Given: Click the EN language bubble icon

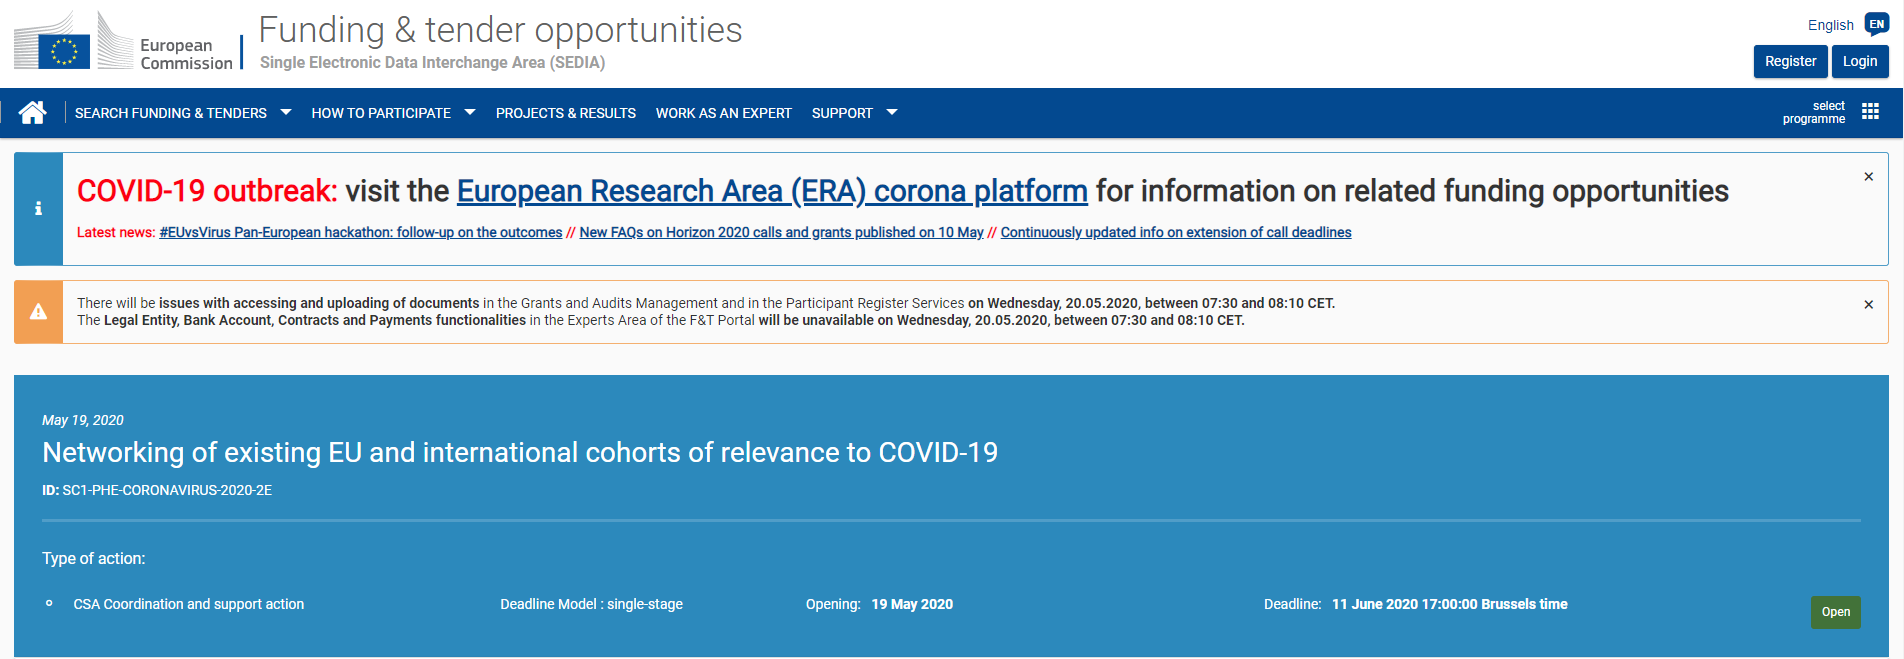Looking at the screenshot, I should (1877, 25).
